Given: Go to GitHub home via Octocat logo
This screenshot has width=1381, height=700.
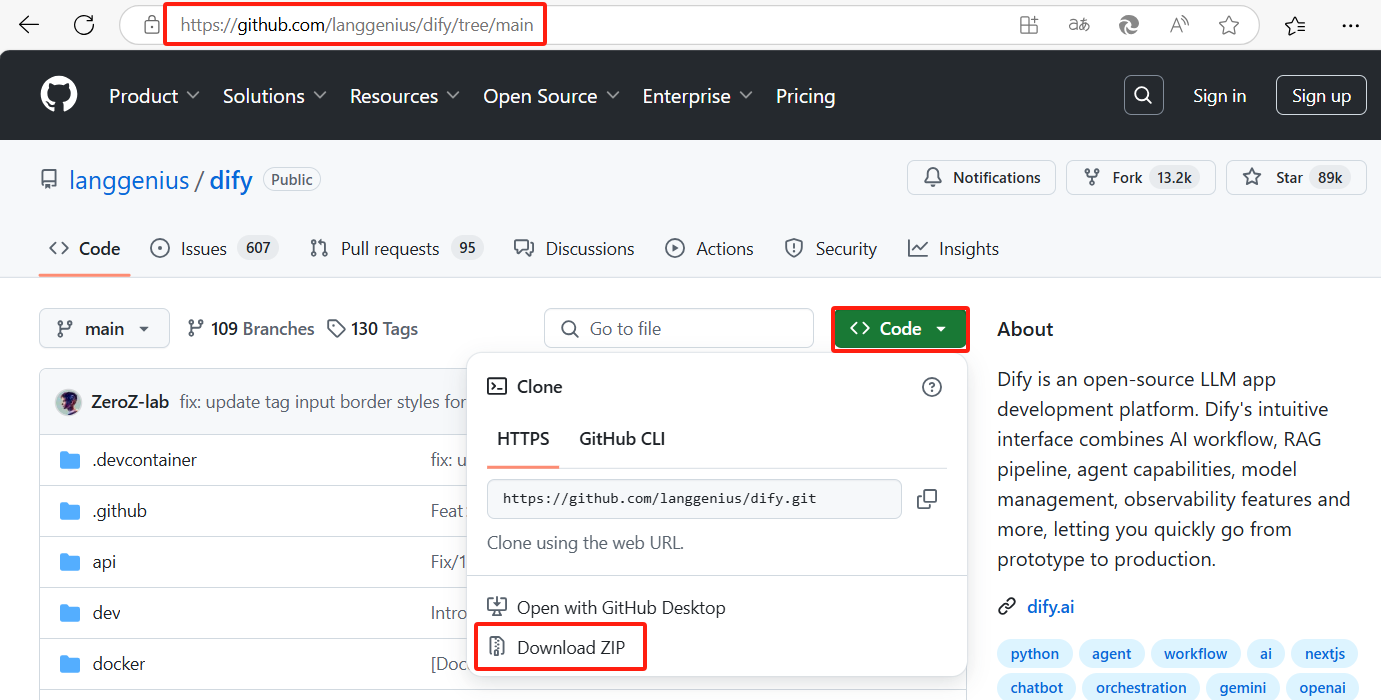Looking at the screenshot, I should click(x=59, y=96).
